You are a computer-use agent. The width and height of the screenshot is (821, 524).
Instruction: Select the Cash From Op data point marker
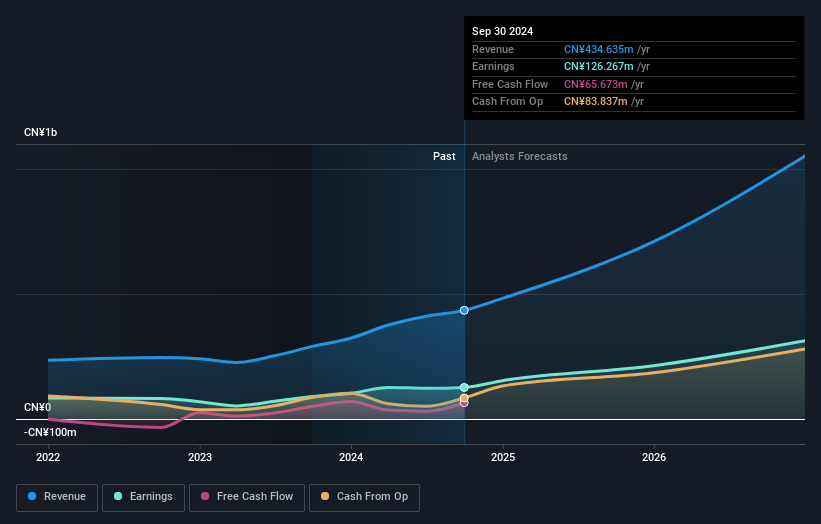pyautogui.click(x=464, y=398)
